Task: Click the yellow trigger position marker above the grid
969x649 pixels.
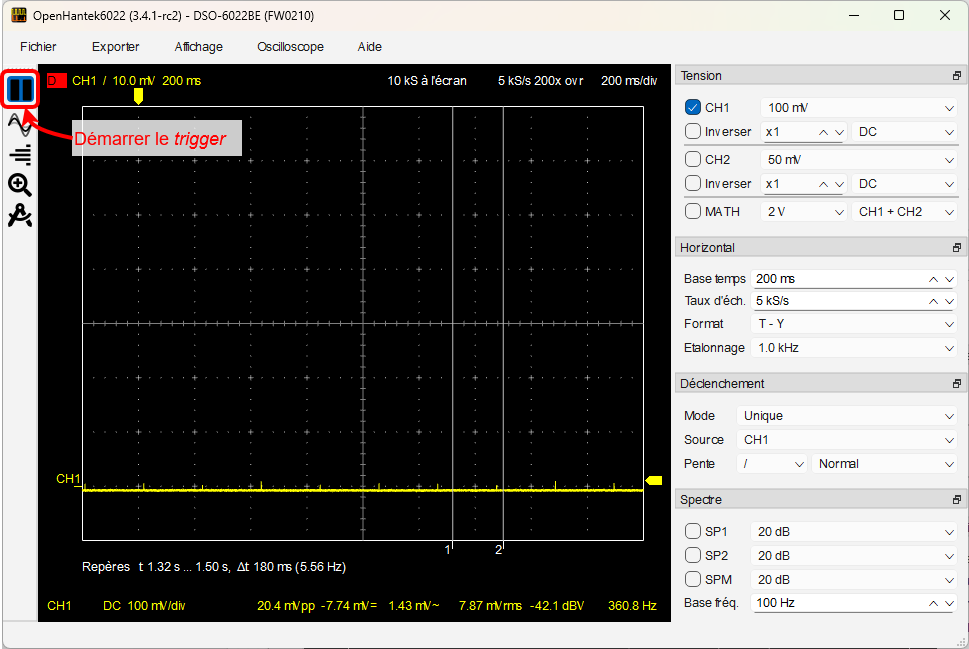Action: tap(138, 96)
